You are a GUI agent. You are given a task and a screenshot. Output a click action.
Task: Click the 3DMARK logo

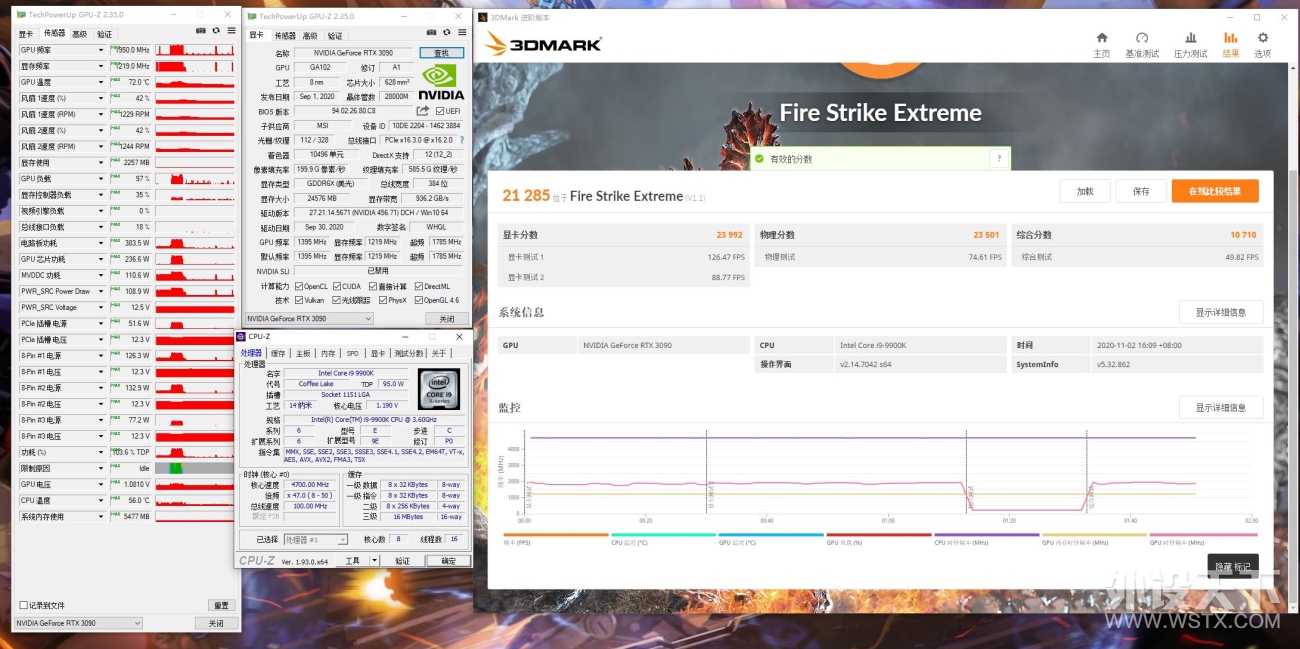543,44
